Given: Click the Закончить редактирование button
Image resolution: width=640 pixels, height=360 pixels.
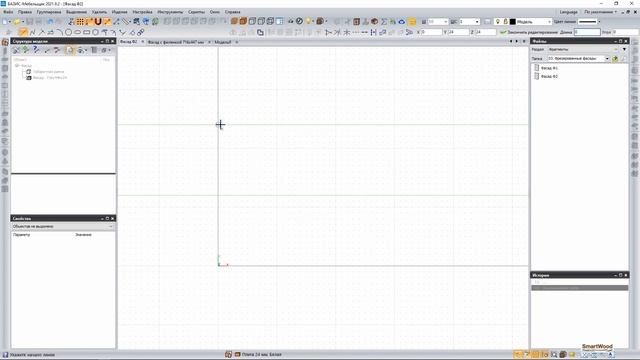Looking at the screenshot, I should click(529, 32).
